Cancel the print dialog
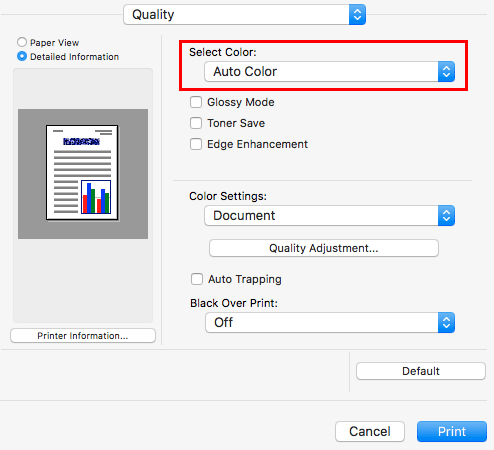The width and height of the screenshot is (494, 450). tap(370, 431)
